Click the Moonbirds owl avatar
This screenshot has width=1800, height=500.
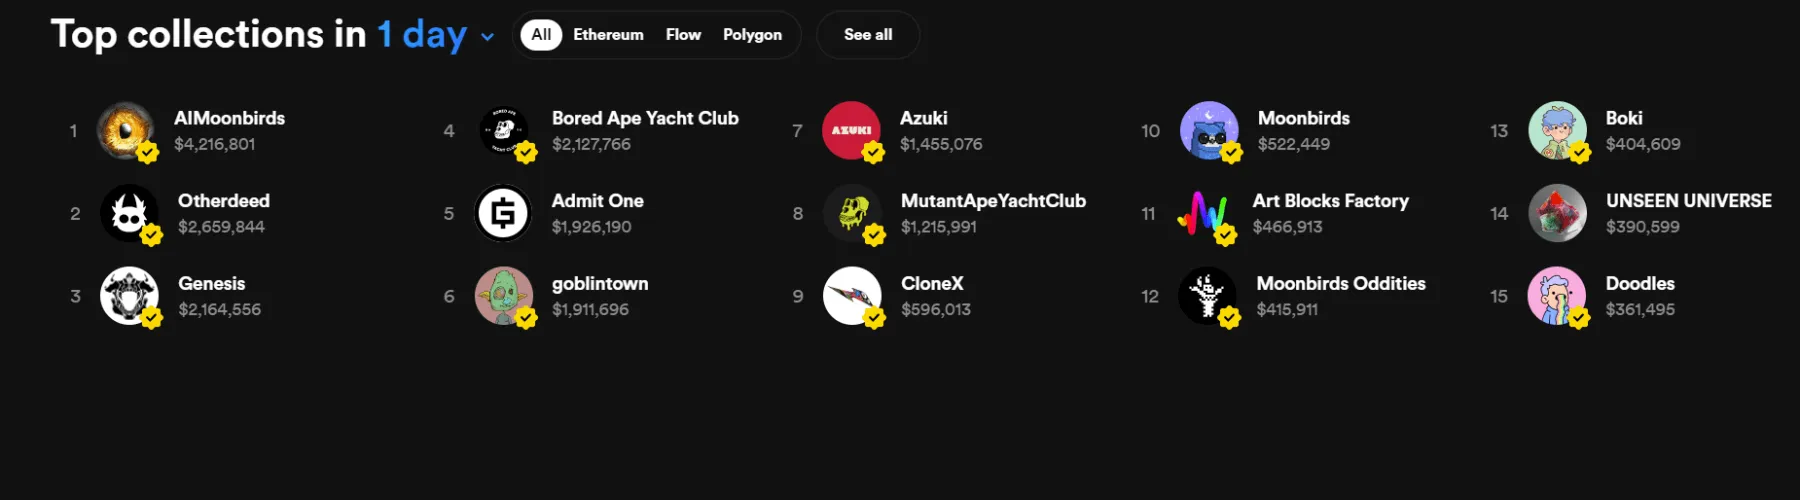click(x=1209, y=130)
